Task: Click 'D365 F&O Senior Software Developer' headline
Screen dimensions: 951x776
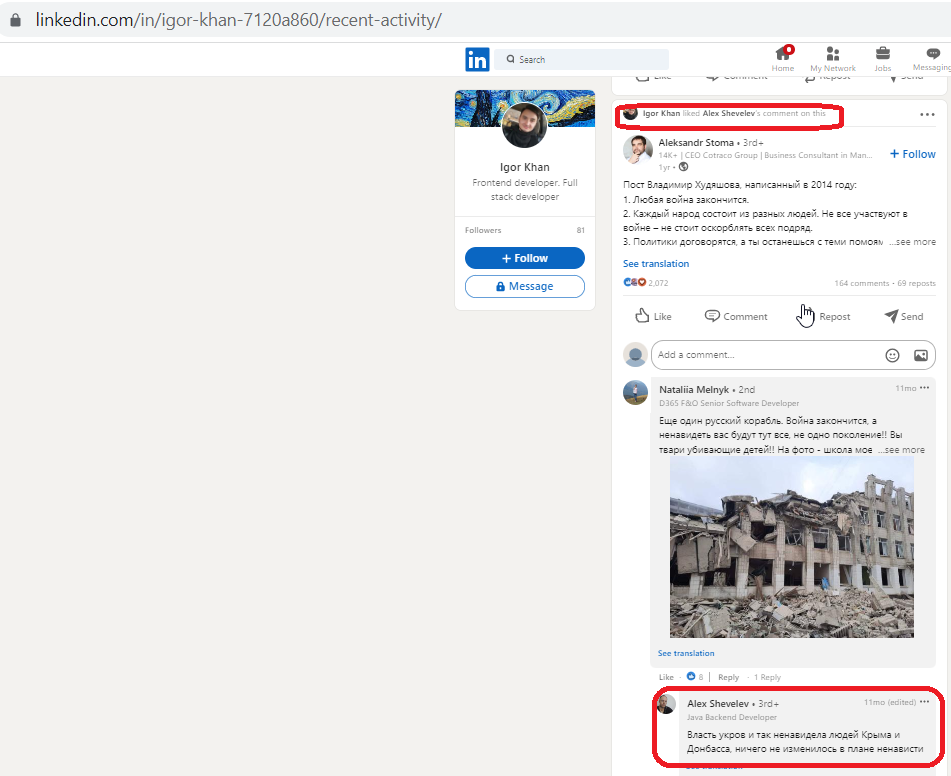Action: [729, 403]
